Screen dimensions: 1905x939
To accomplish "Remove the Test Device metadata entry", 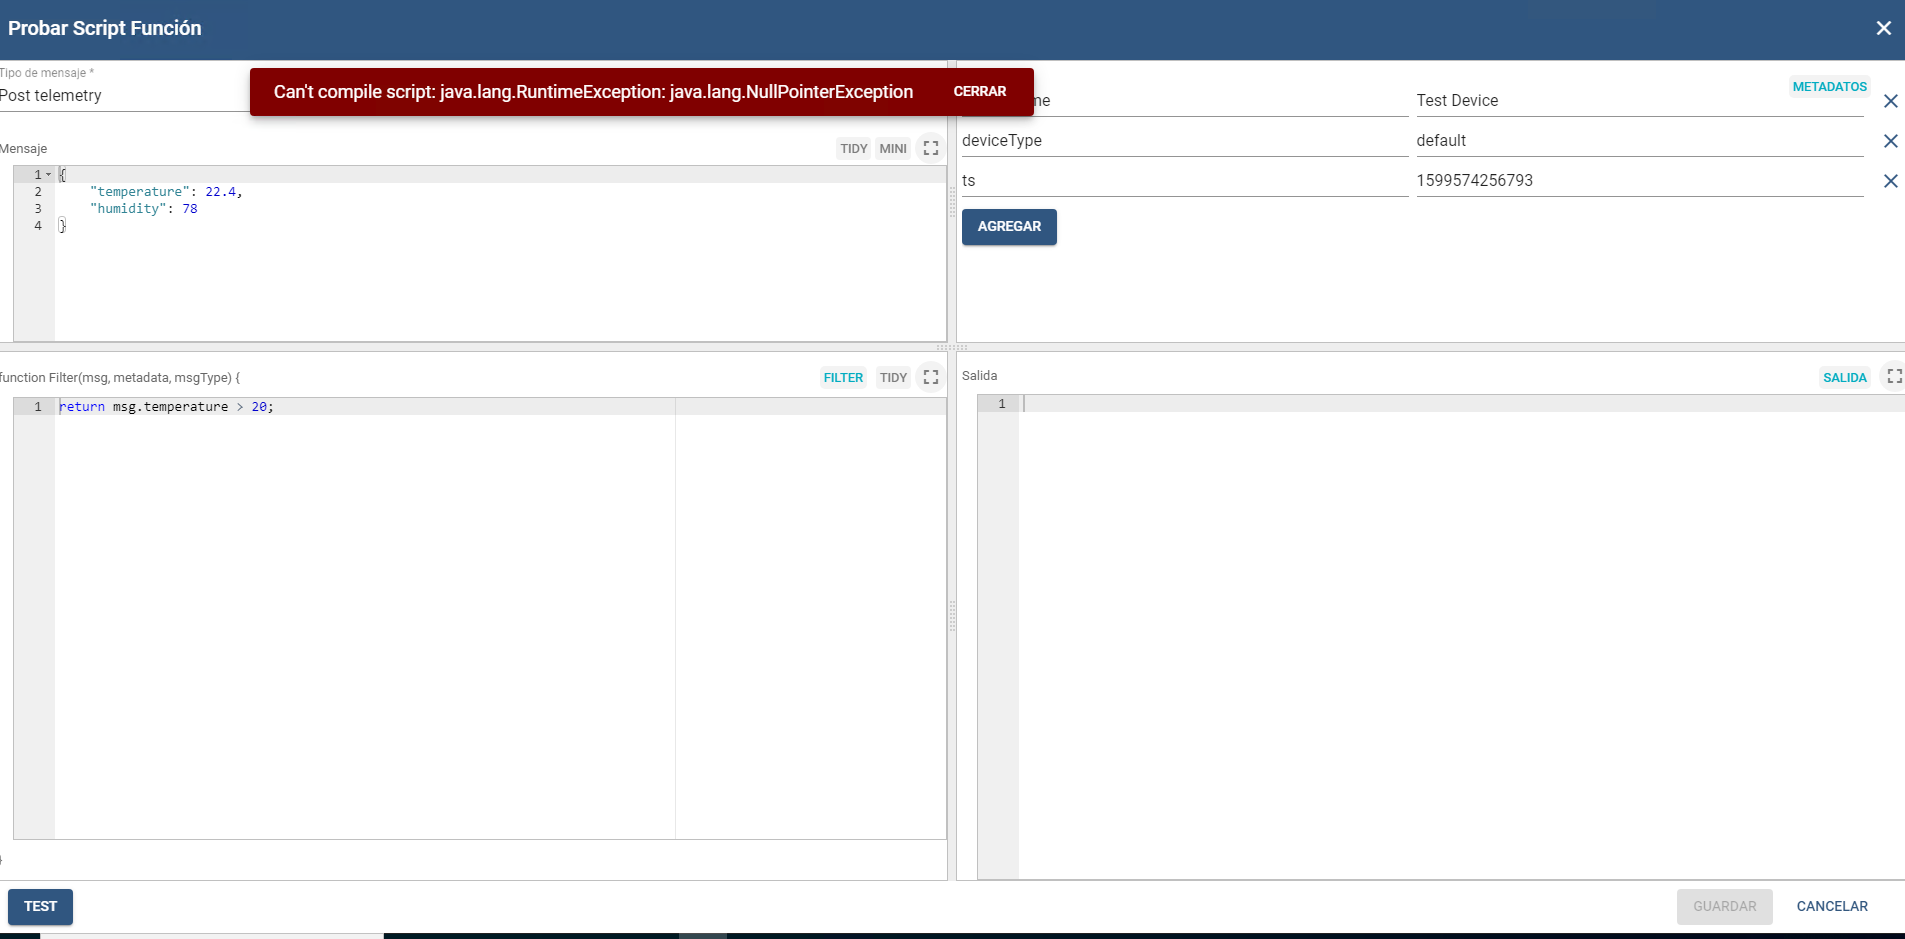I will pyautogui.click(x=1891, y=101).
